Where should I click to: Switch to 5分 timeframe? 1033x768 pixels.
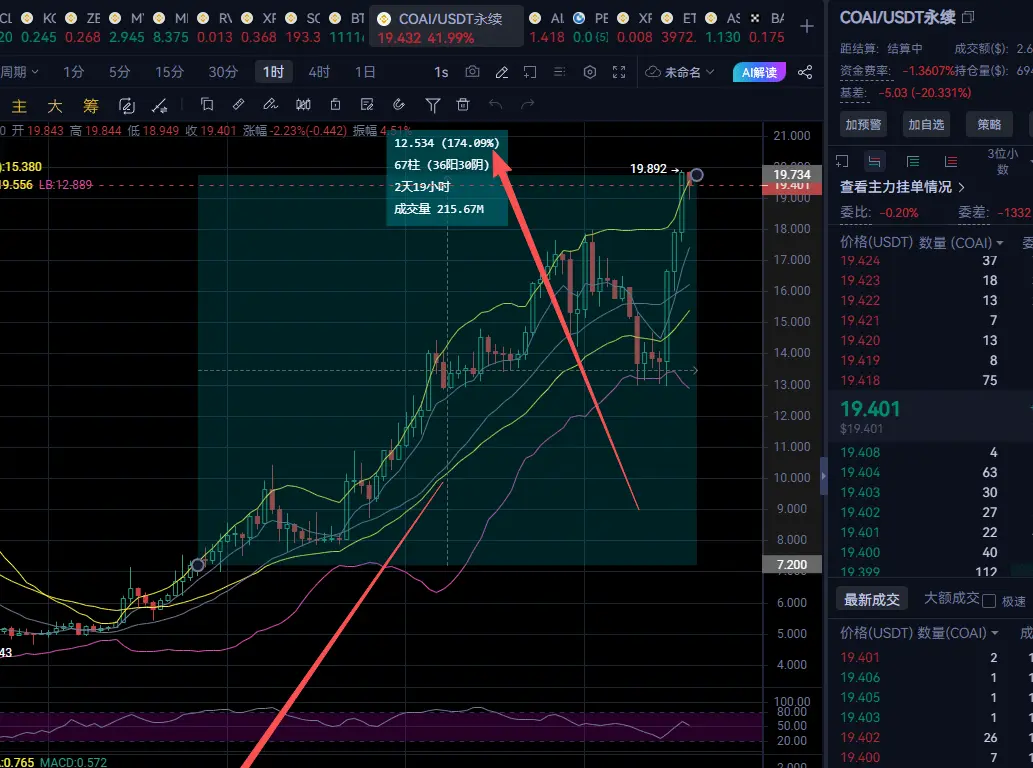[x=119, y=72]
